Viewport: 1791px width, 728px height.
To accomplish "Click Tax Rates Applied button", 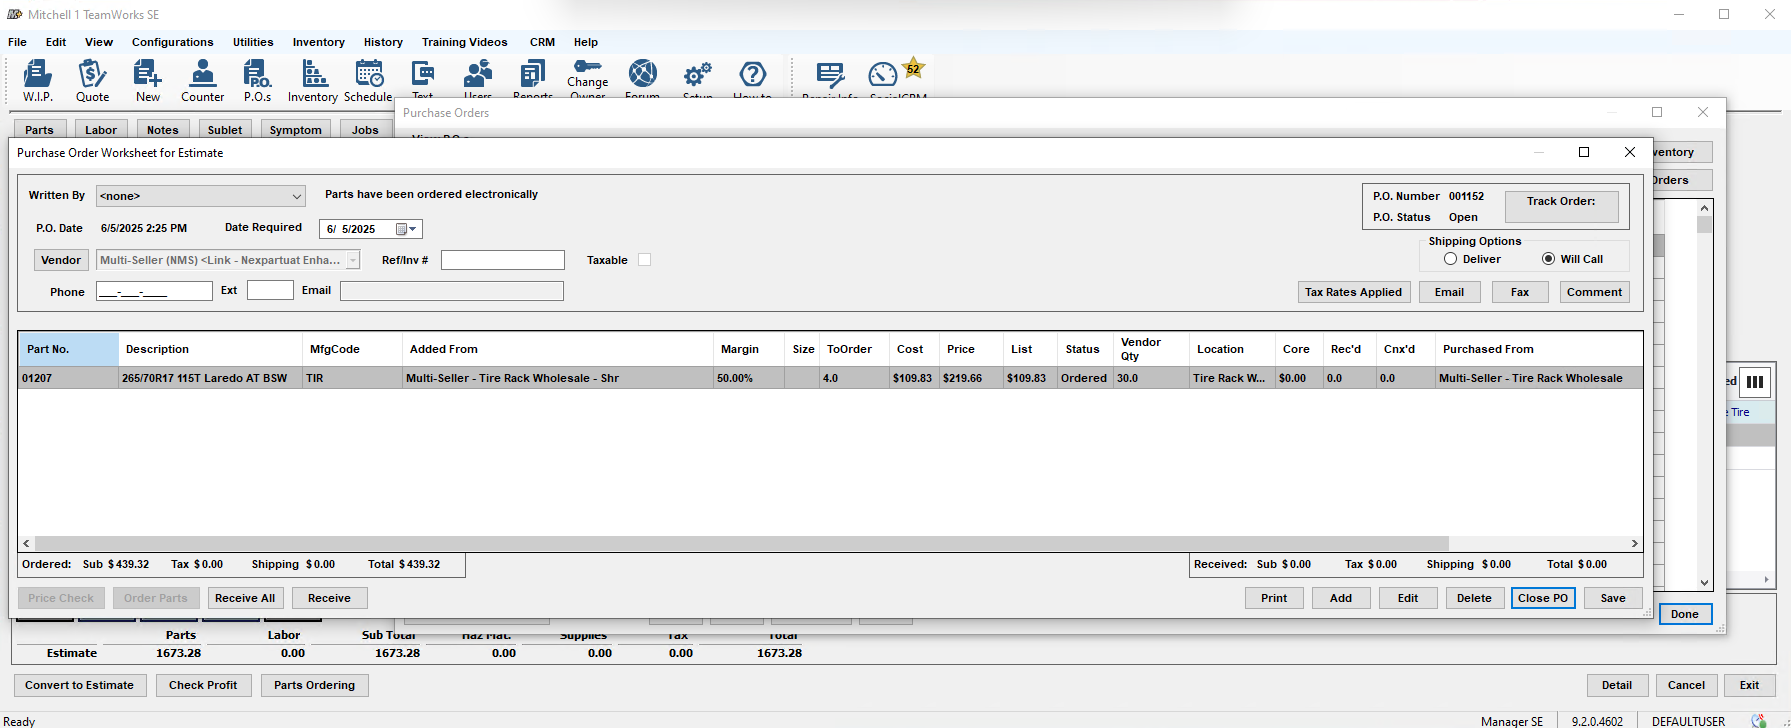I will pos(1353,292).
